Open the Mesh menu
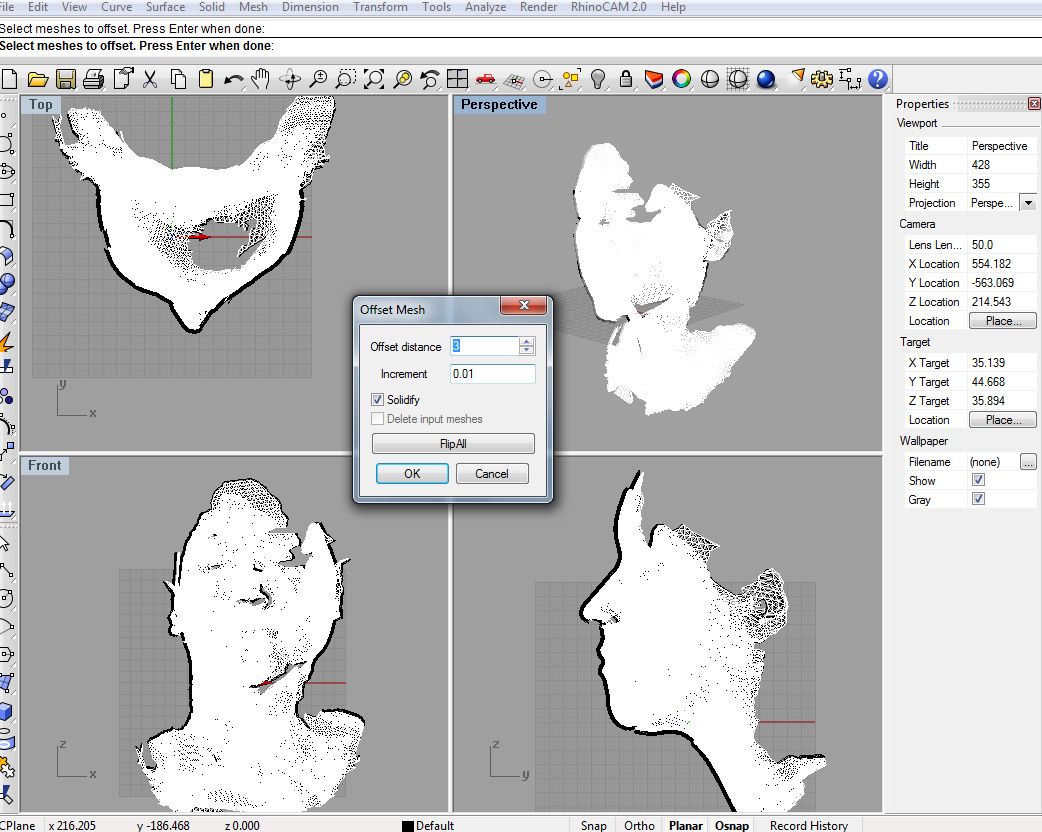The image size is (1042, 832). (253, 7)
